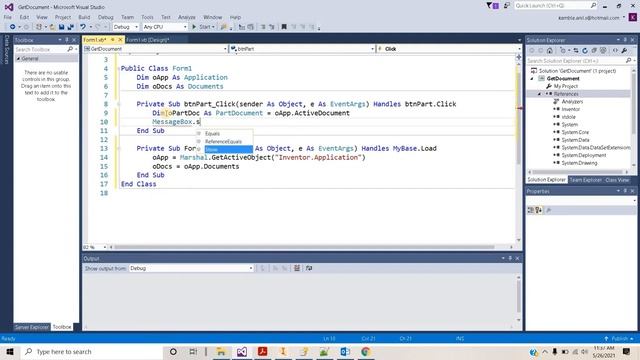Click the Navigate Backward circle arrow icon
640x360 pixels.
point(12,27)
